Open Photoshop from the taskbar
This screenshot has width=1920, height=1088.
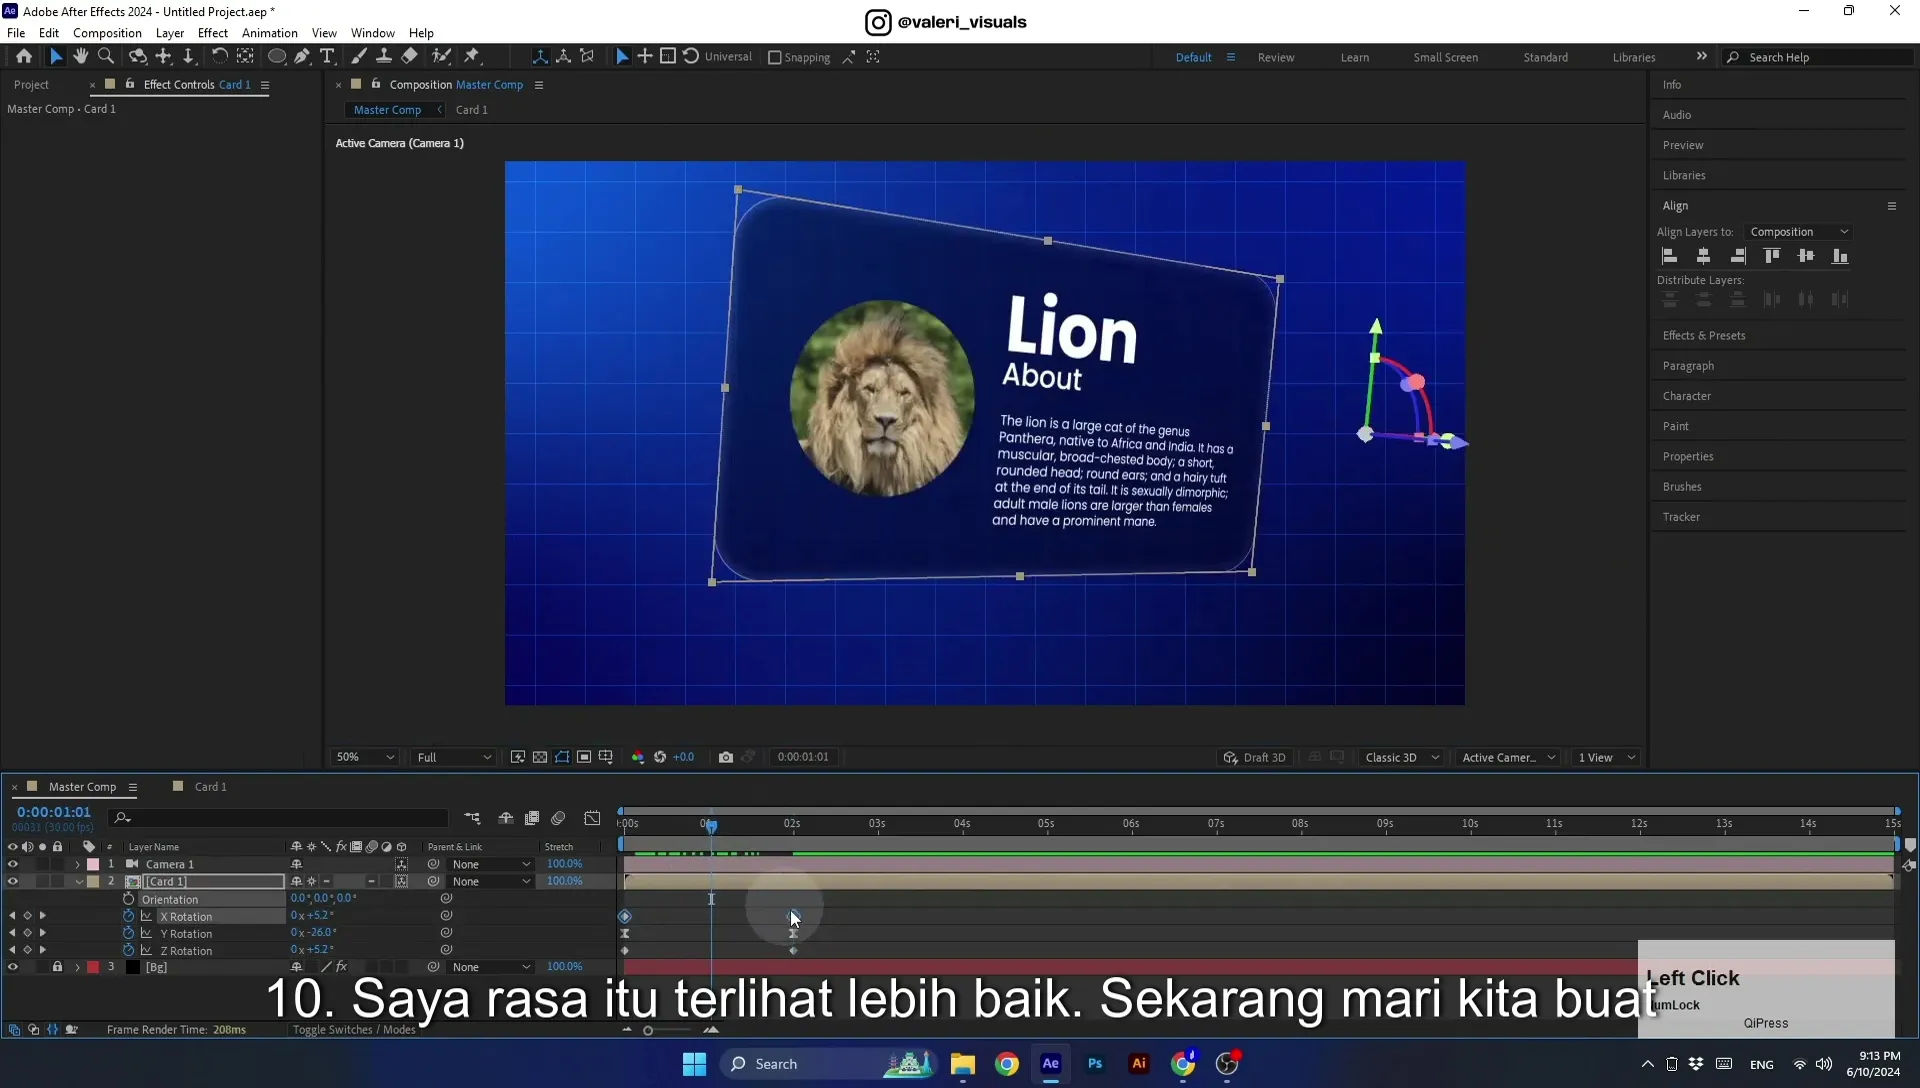pos(1095,1064)
